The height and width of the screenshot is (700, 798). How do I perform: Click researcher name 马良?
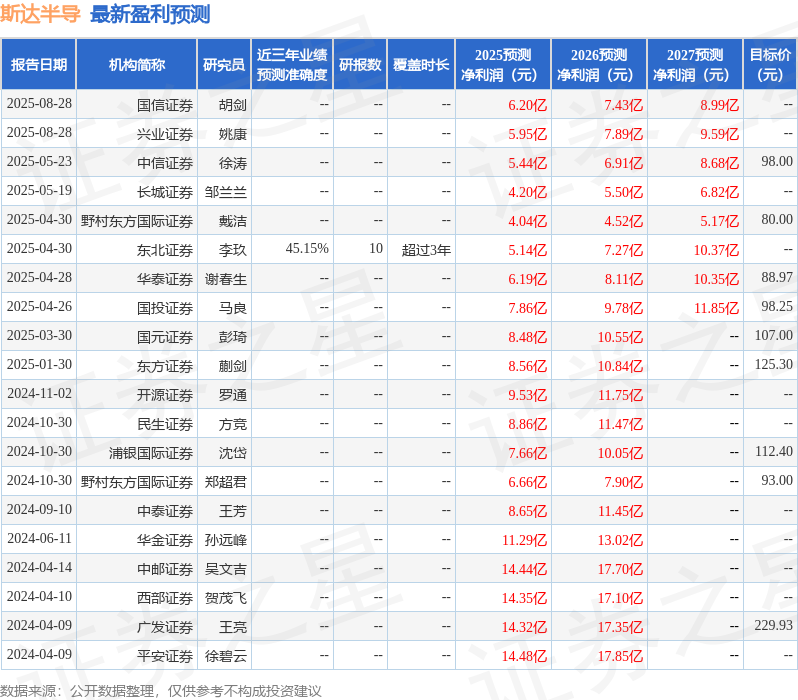tap(233, 308)
